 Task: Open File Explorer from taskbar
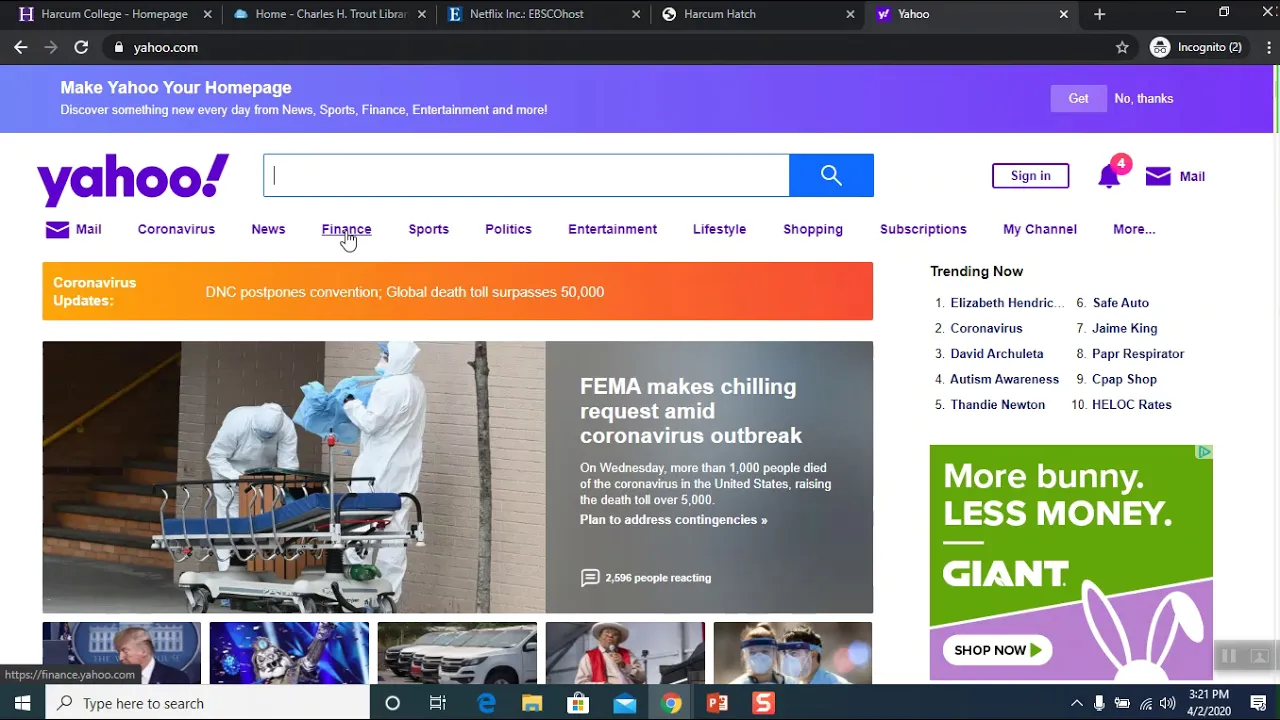tap(532, 703)
